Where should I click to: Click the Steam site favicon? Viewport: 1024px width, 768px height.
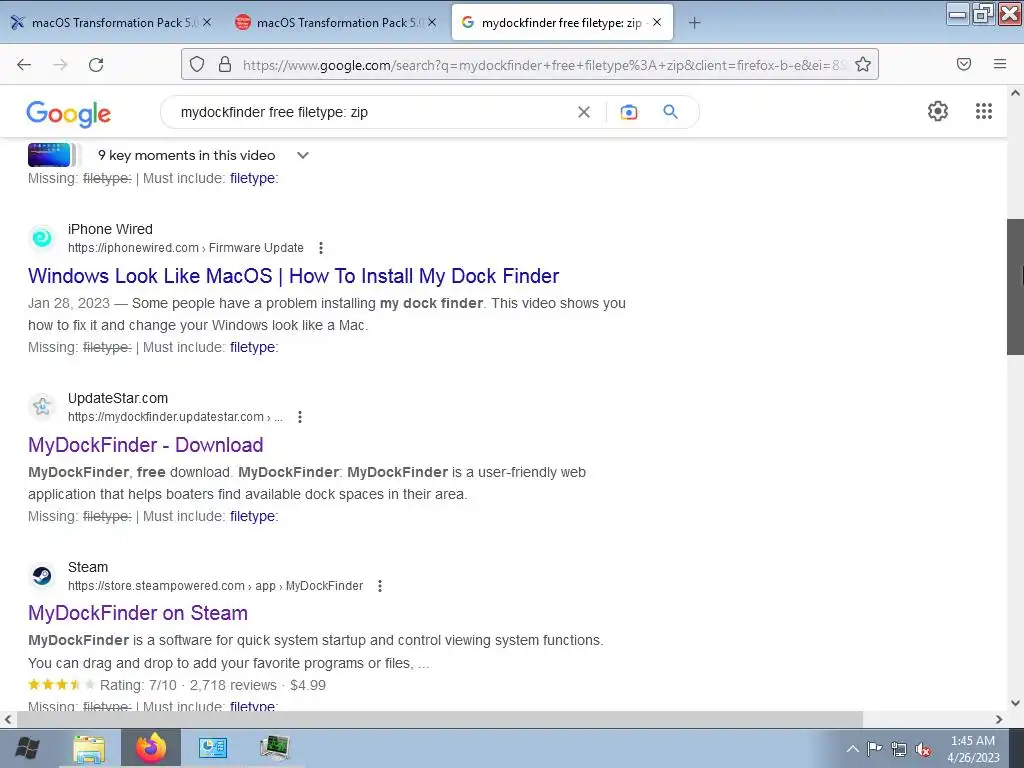coord(42,576)
